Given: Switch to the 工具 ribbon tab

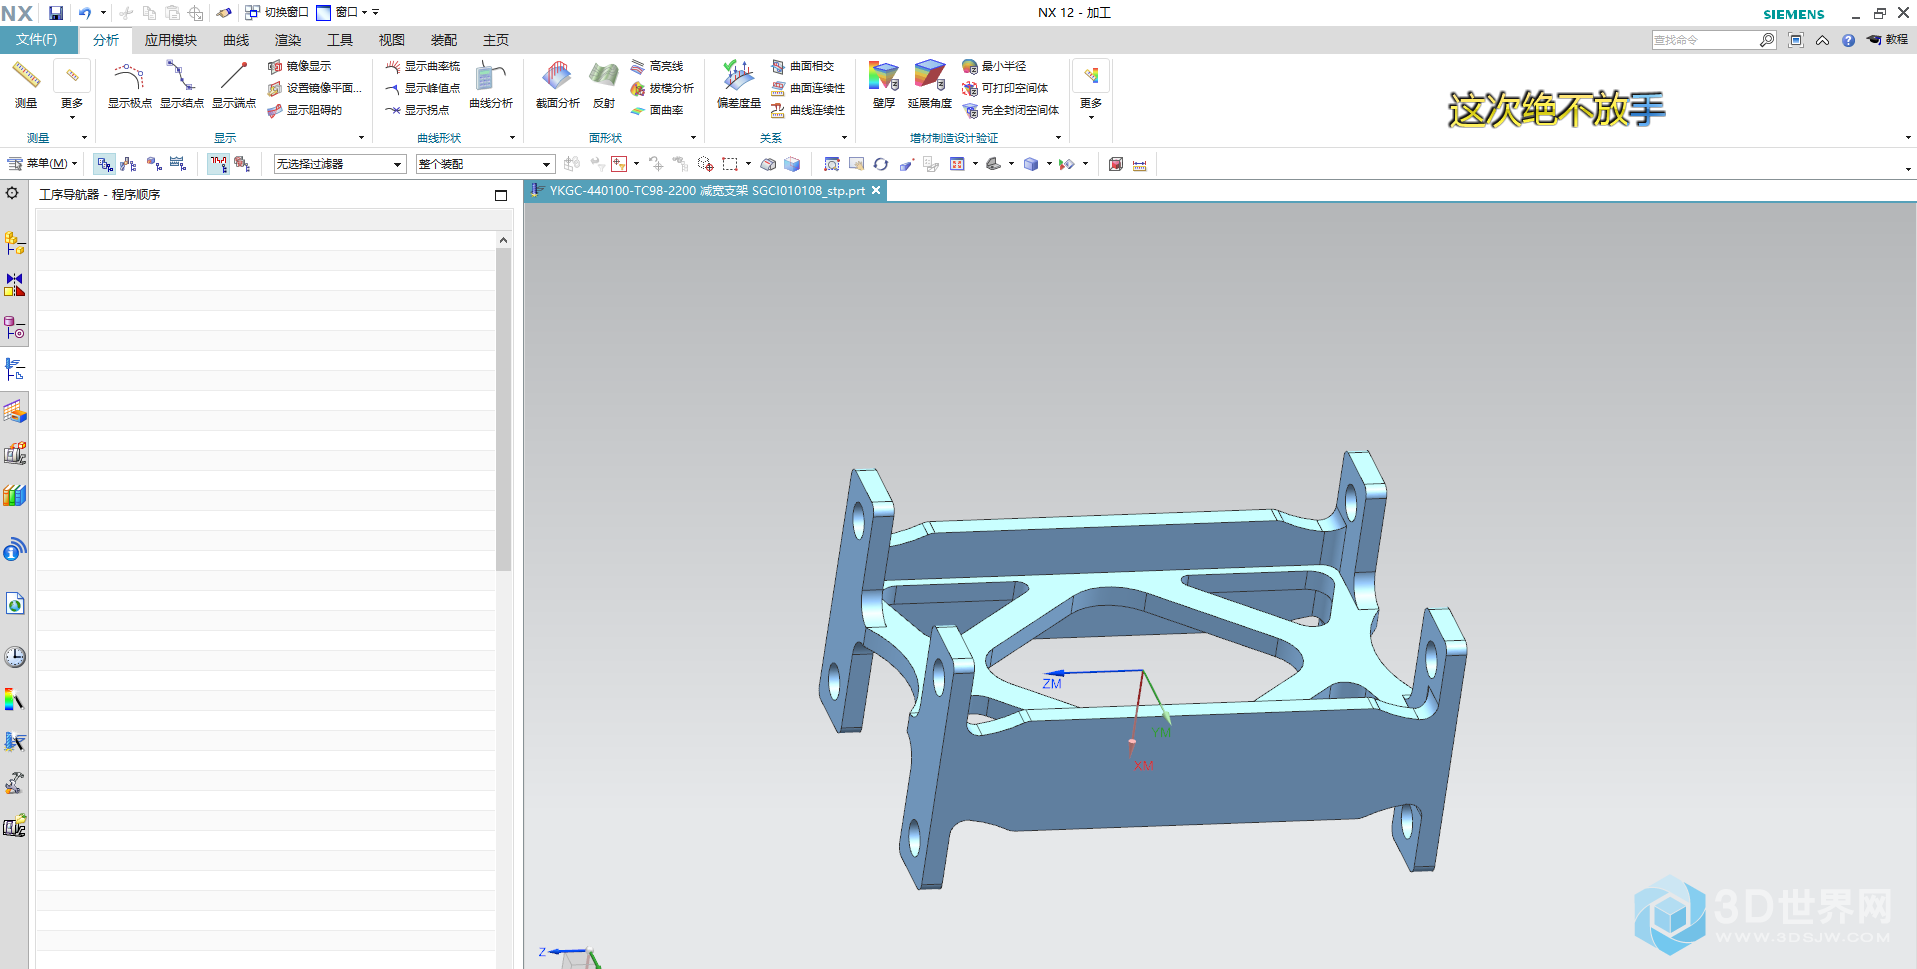Looking at the screenshot, I should (340, 40).
